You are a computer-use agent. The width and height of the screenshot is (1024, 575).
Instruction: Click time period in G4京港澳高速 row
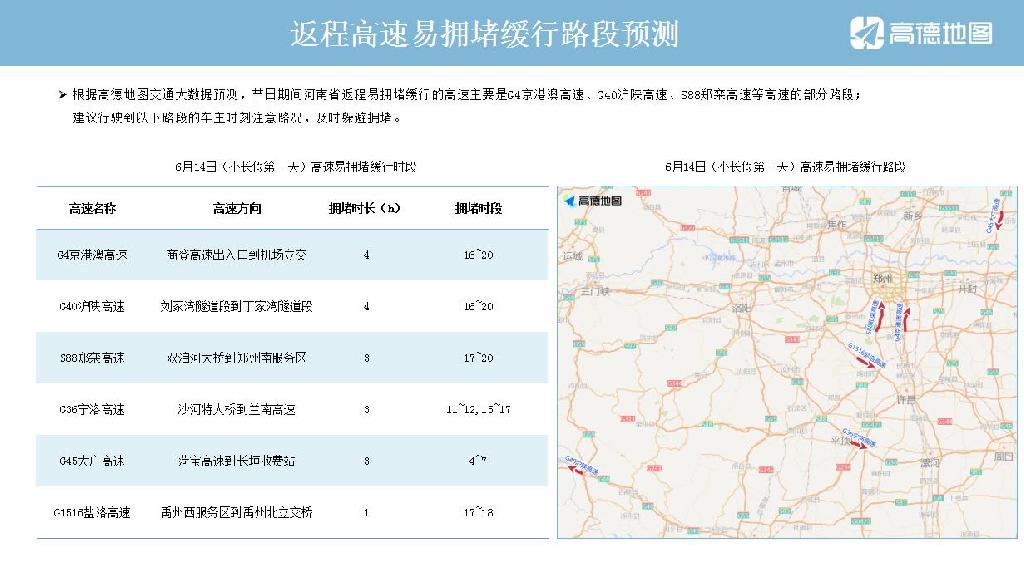click(x=479, y=255)
